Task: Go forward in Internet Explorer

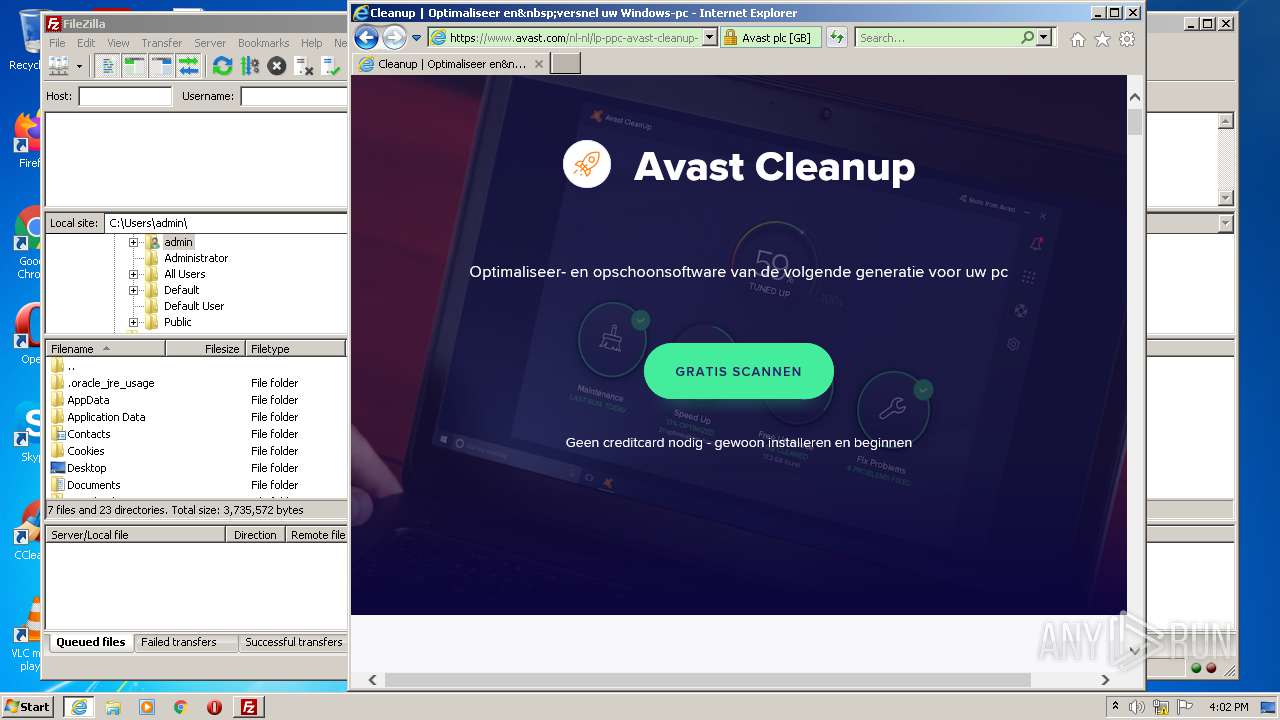Action: point(394,38)
